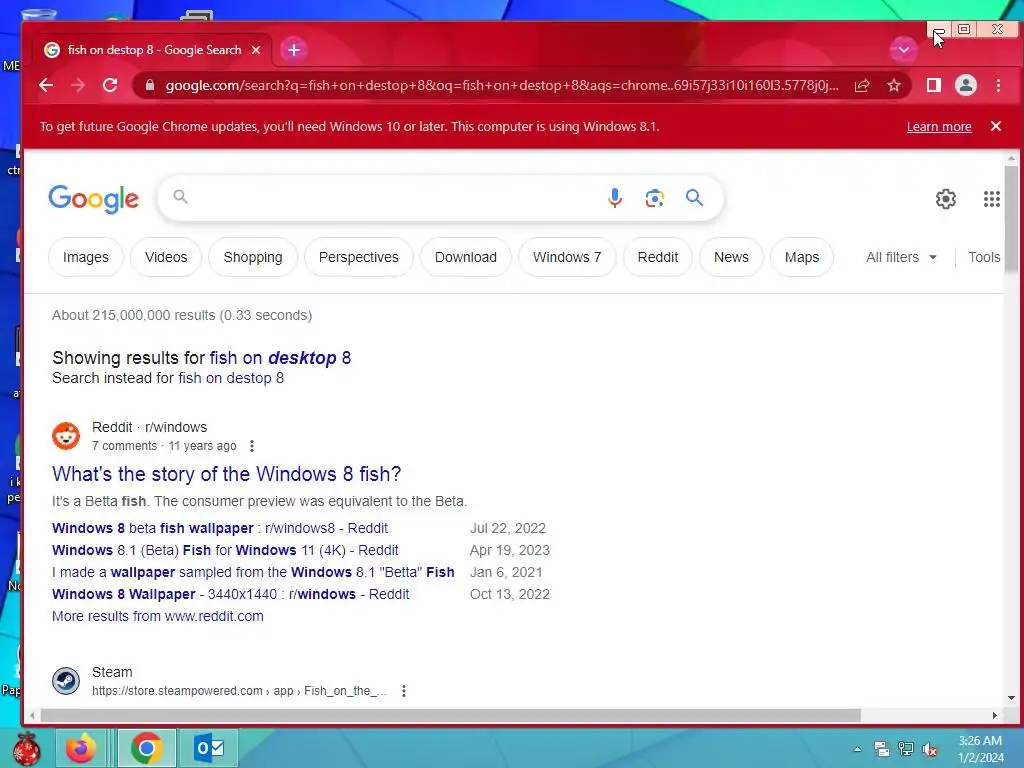Start voice search with microphone
The height and width of the screenshot is (768, 1024).
point(615,197)
